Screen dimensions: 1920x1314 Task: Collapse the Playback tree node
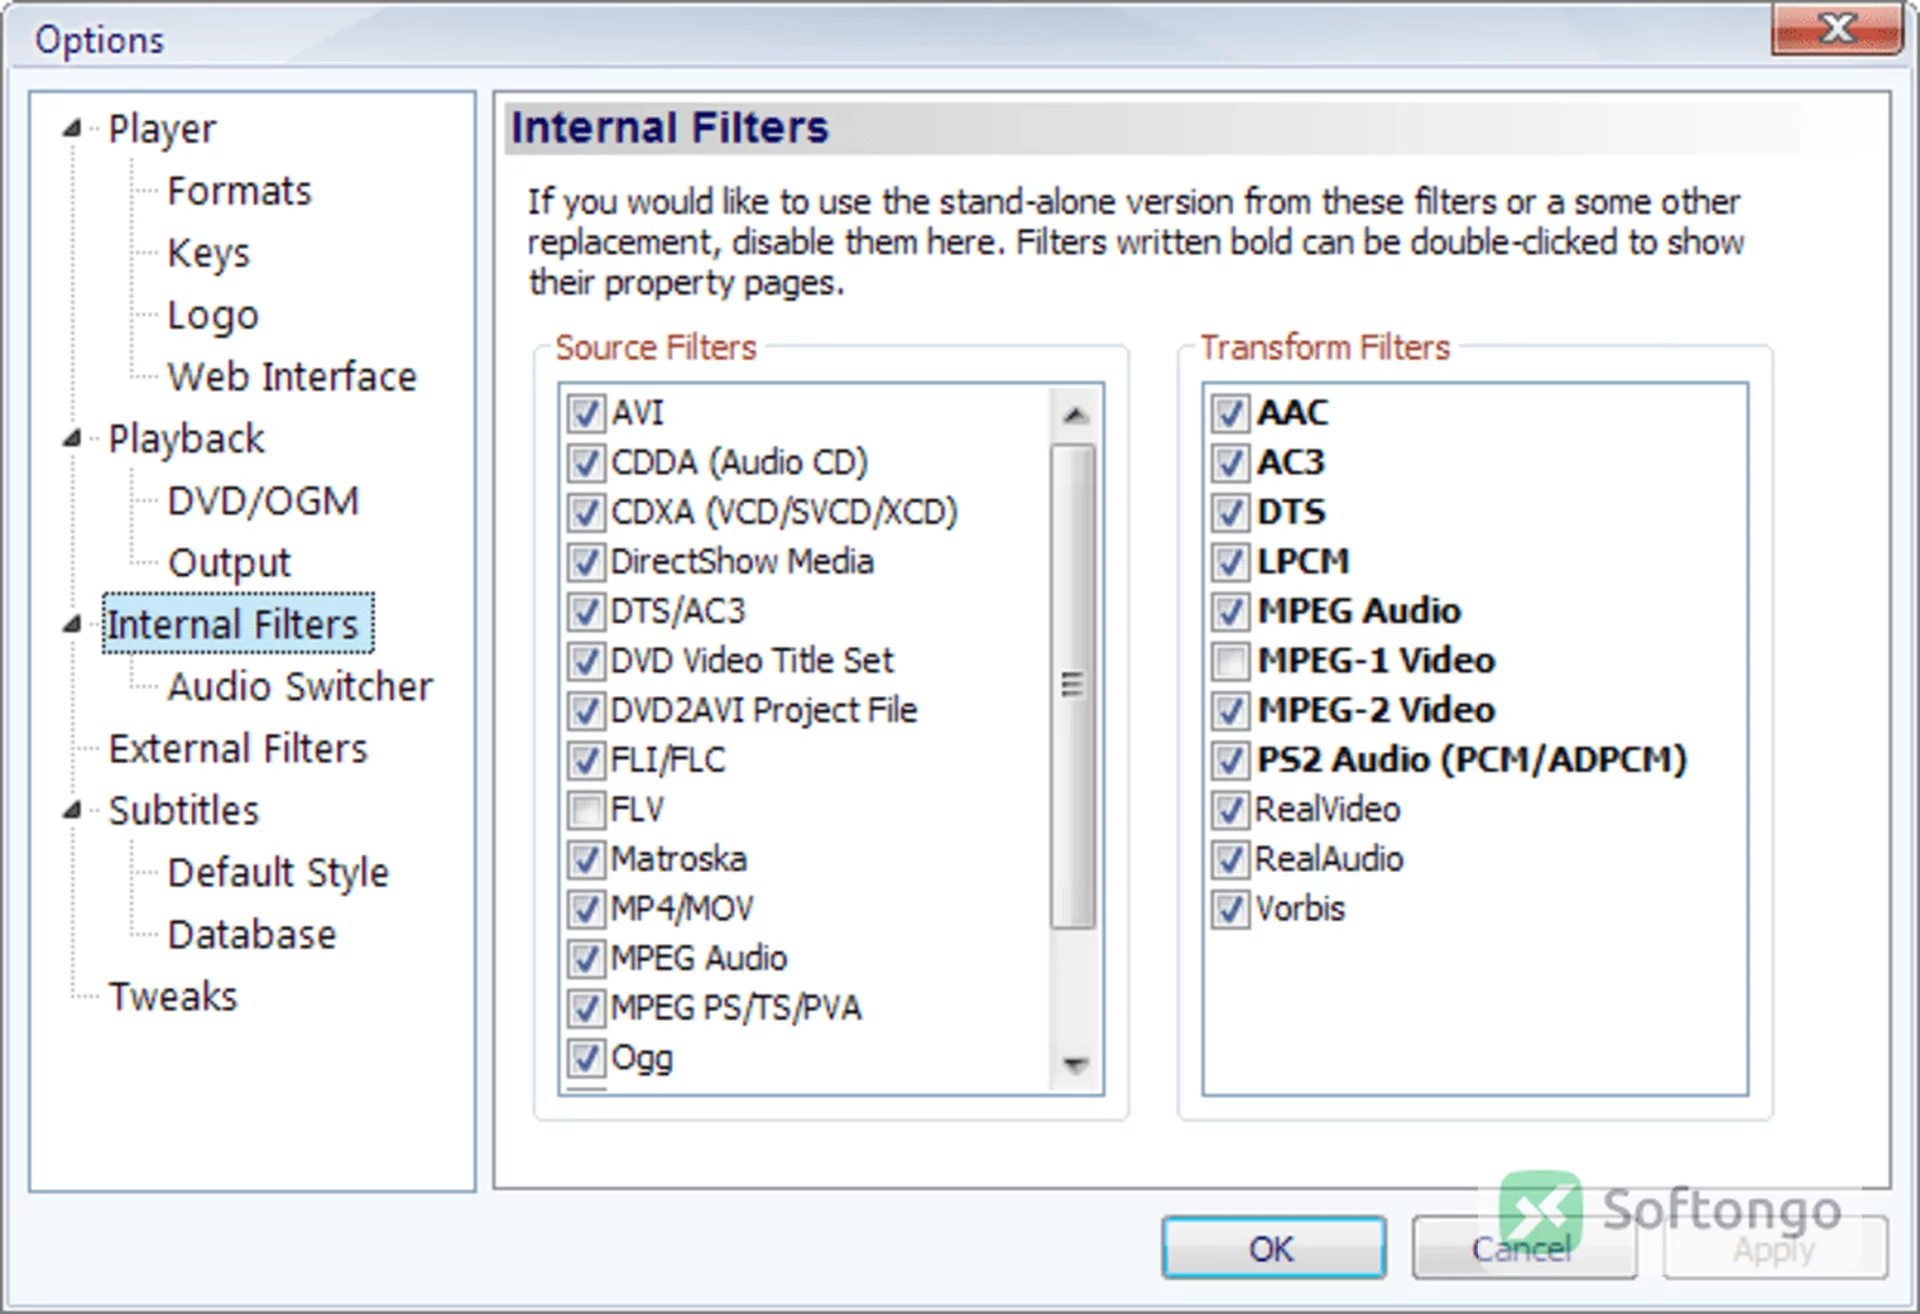(x=72, y=439)
